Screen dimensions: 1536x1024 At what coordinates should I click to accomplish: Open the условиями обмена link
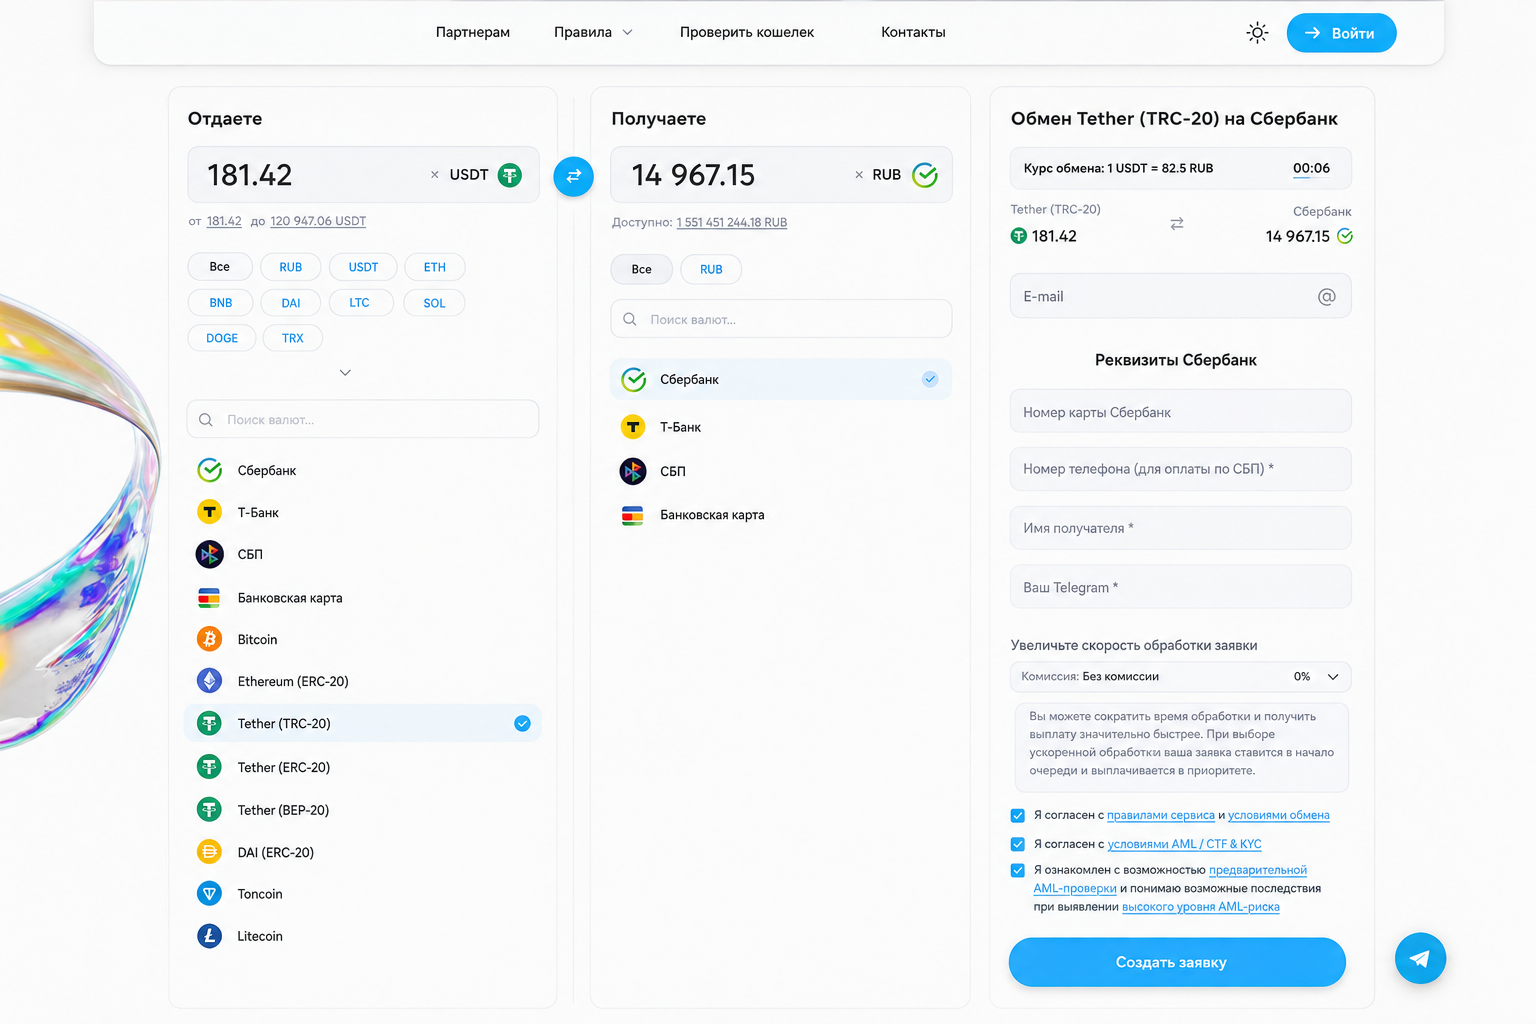pos(1278,816)
